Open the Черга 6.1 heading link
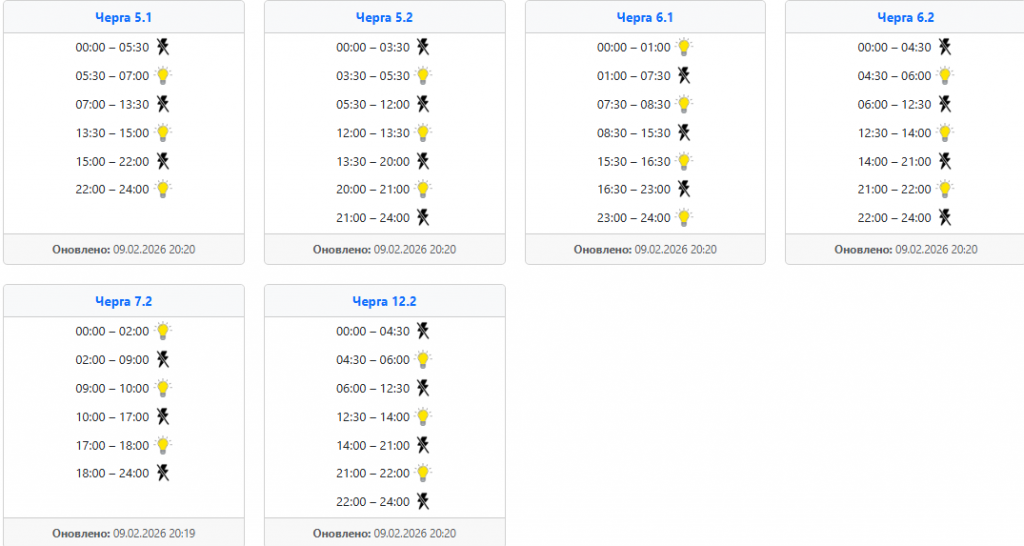 click(645, 17)
